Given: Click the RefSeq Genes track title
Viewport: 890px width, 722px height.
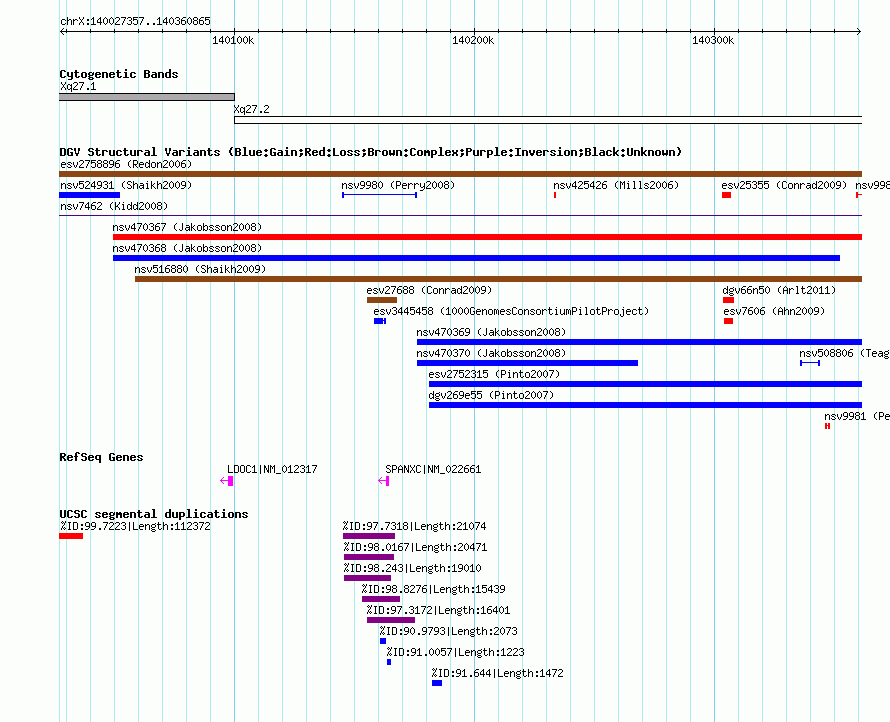Looking at the screenshot, I should [101, 457].
